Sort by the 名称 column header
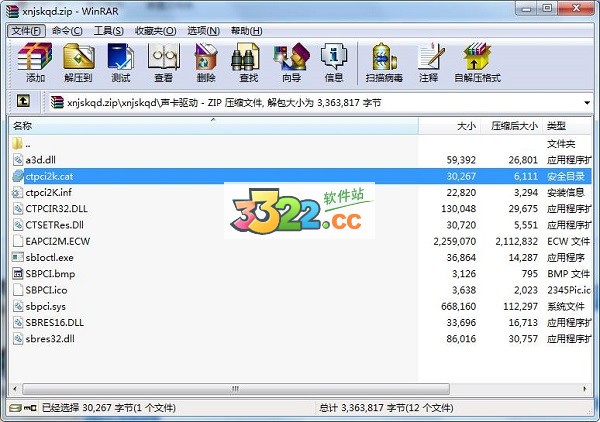 [213, 126]
